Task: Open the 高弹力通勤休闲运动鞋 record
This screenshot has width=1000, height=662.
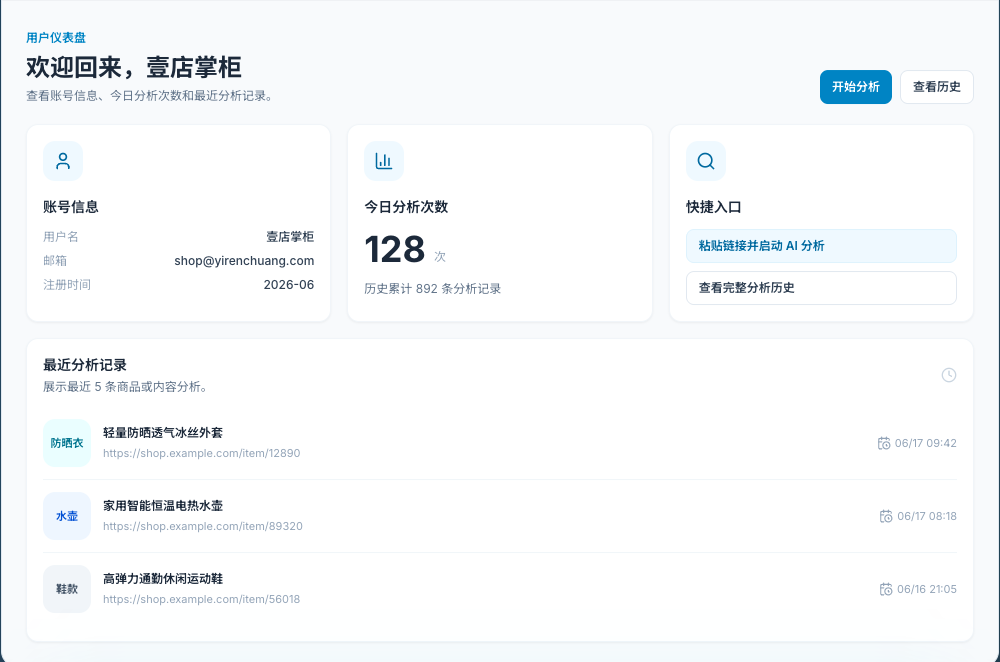Action: point(163,578)
